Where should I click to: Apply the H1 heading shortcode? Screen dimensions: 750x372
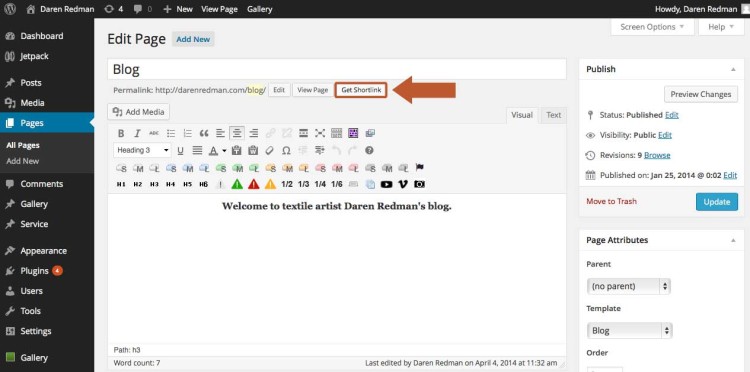tap(121, 184)
